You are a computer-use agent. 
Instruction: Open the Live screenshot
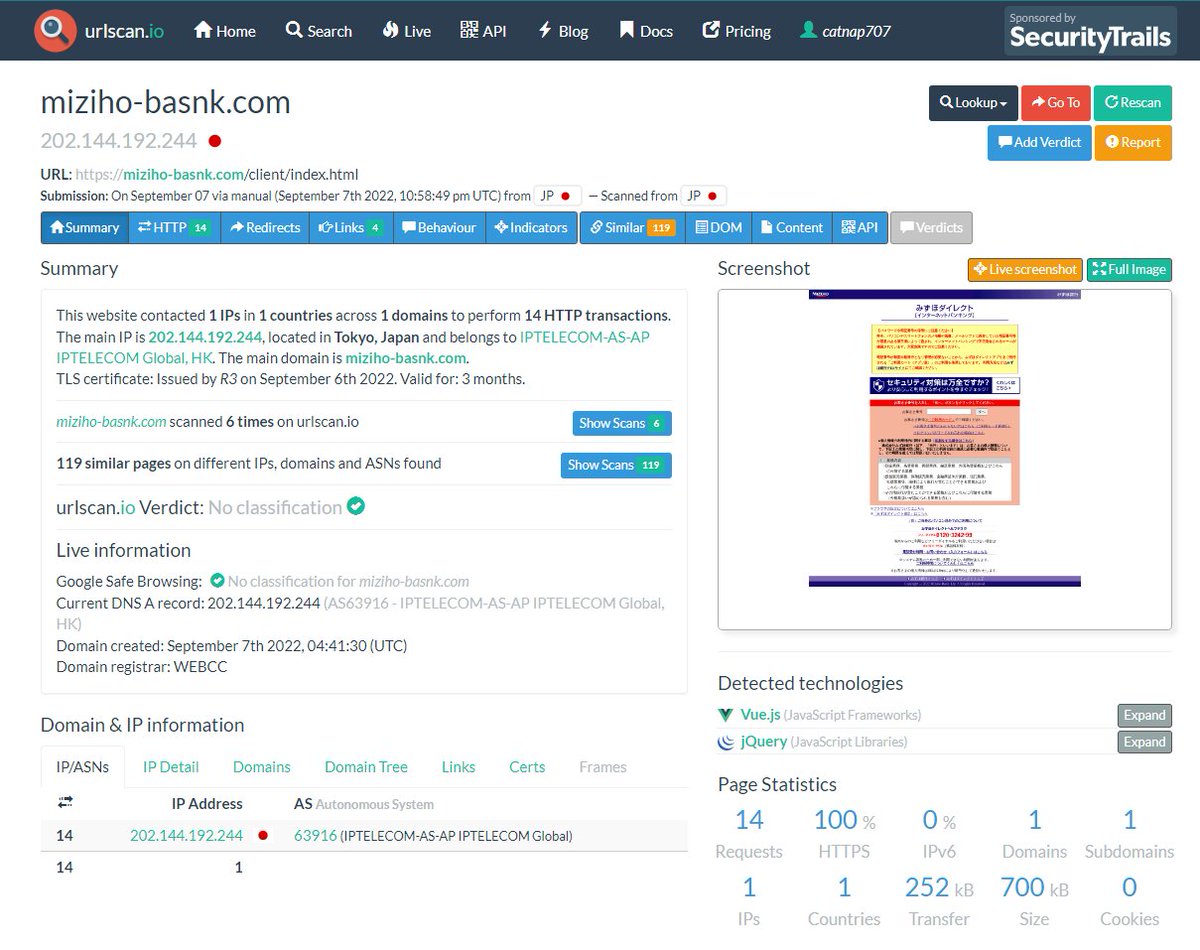1024,269
